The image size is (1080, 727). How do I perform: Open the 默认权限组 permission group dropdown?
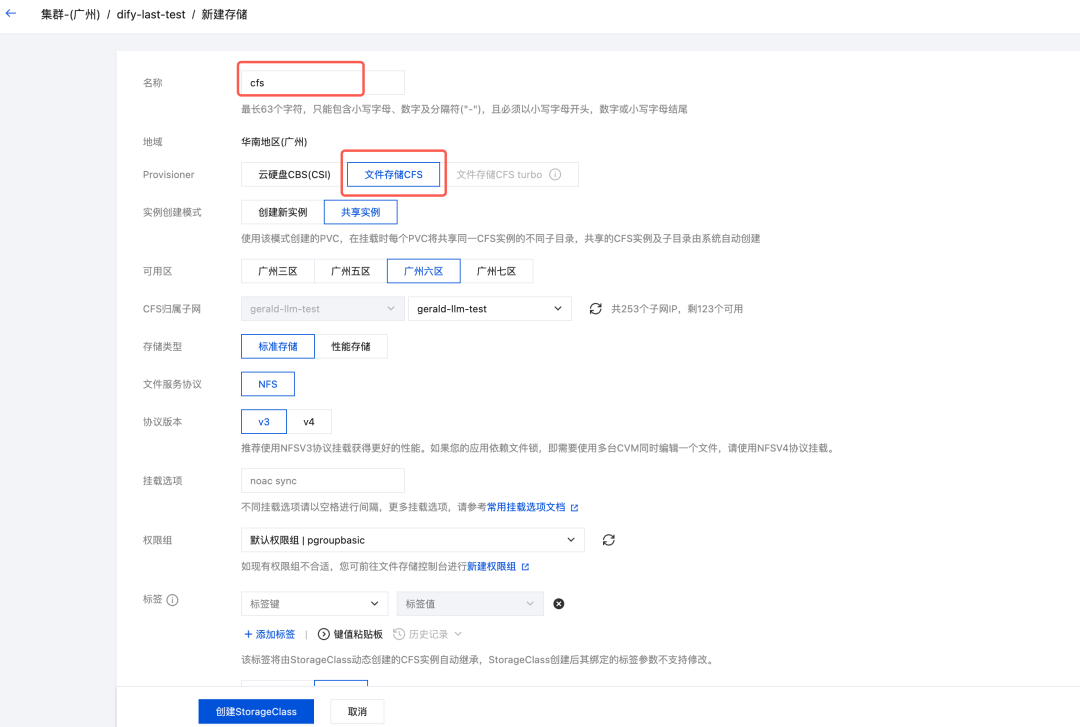tap(412, 539)
